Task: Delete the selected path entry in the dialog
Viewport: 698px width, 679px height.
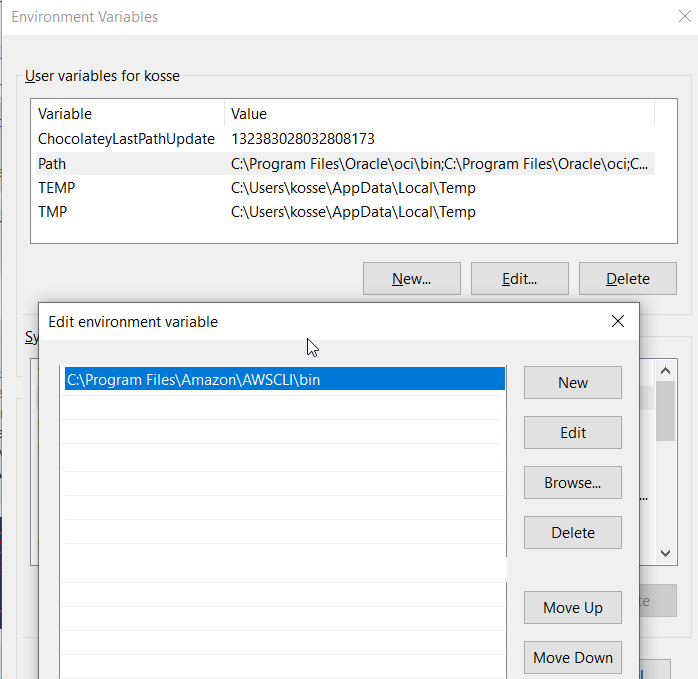Action: coord(572,532)
